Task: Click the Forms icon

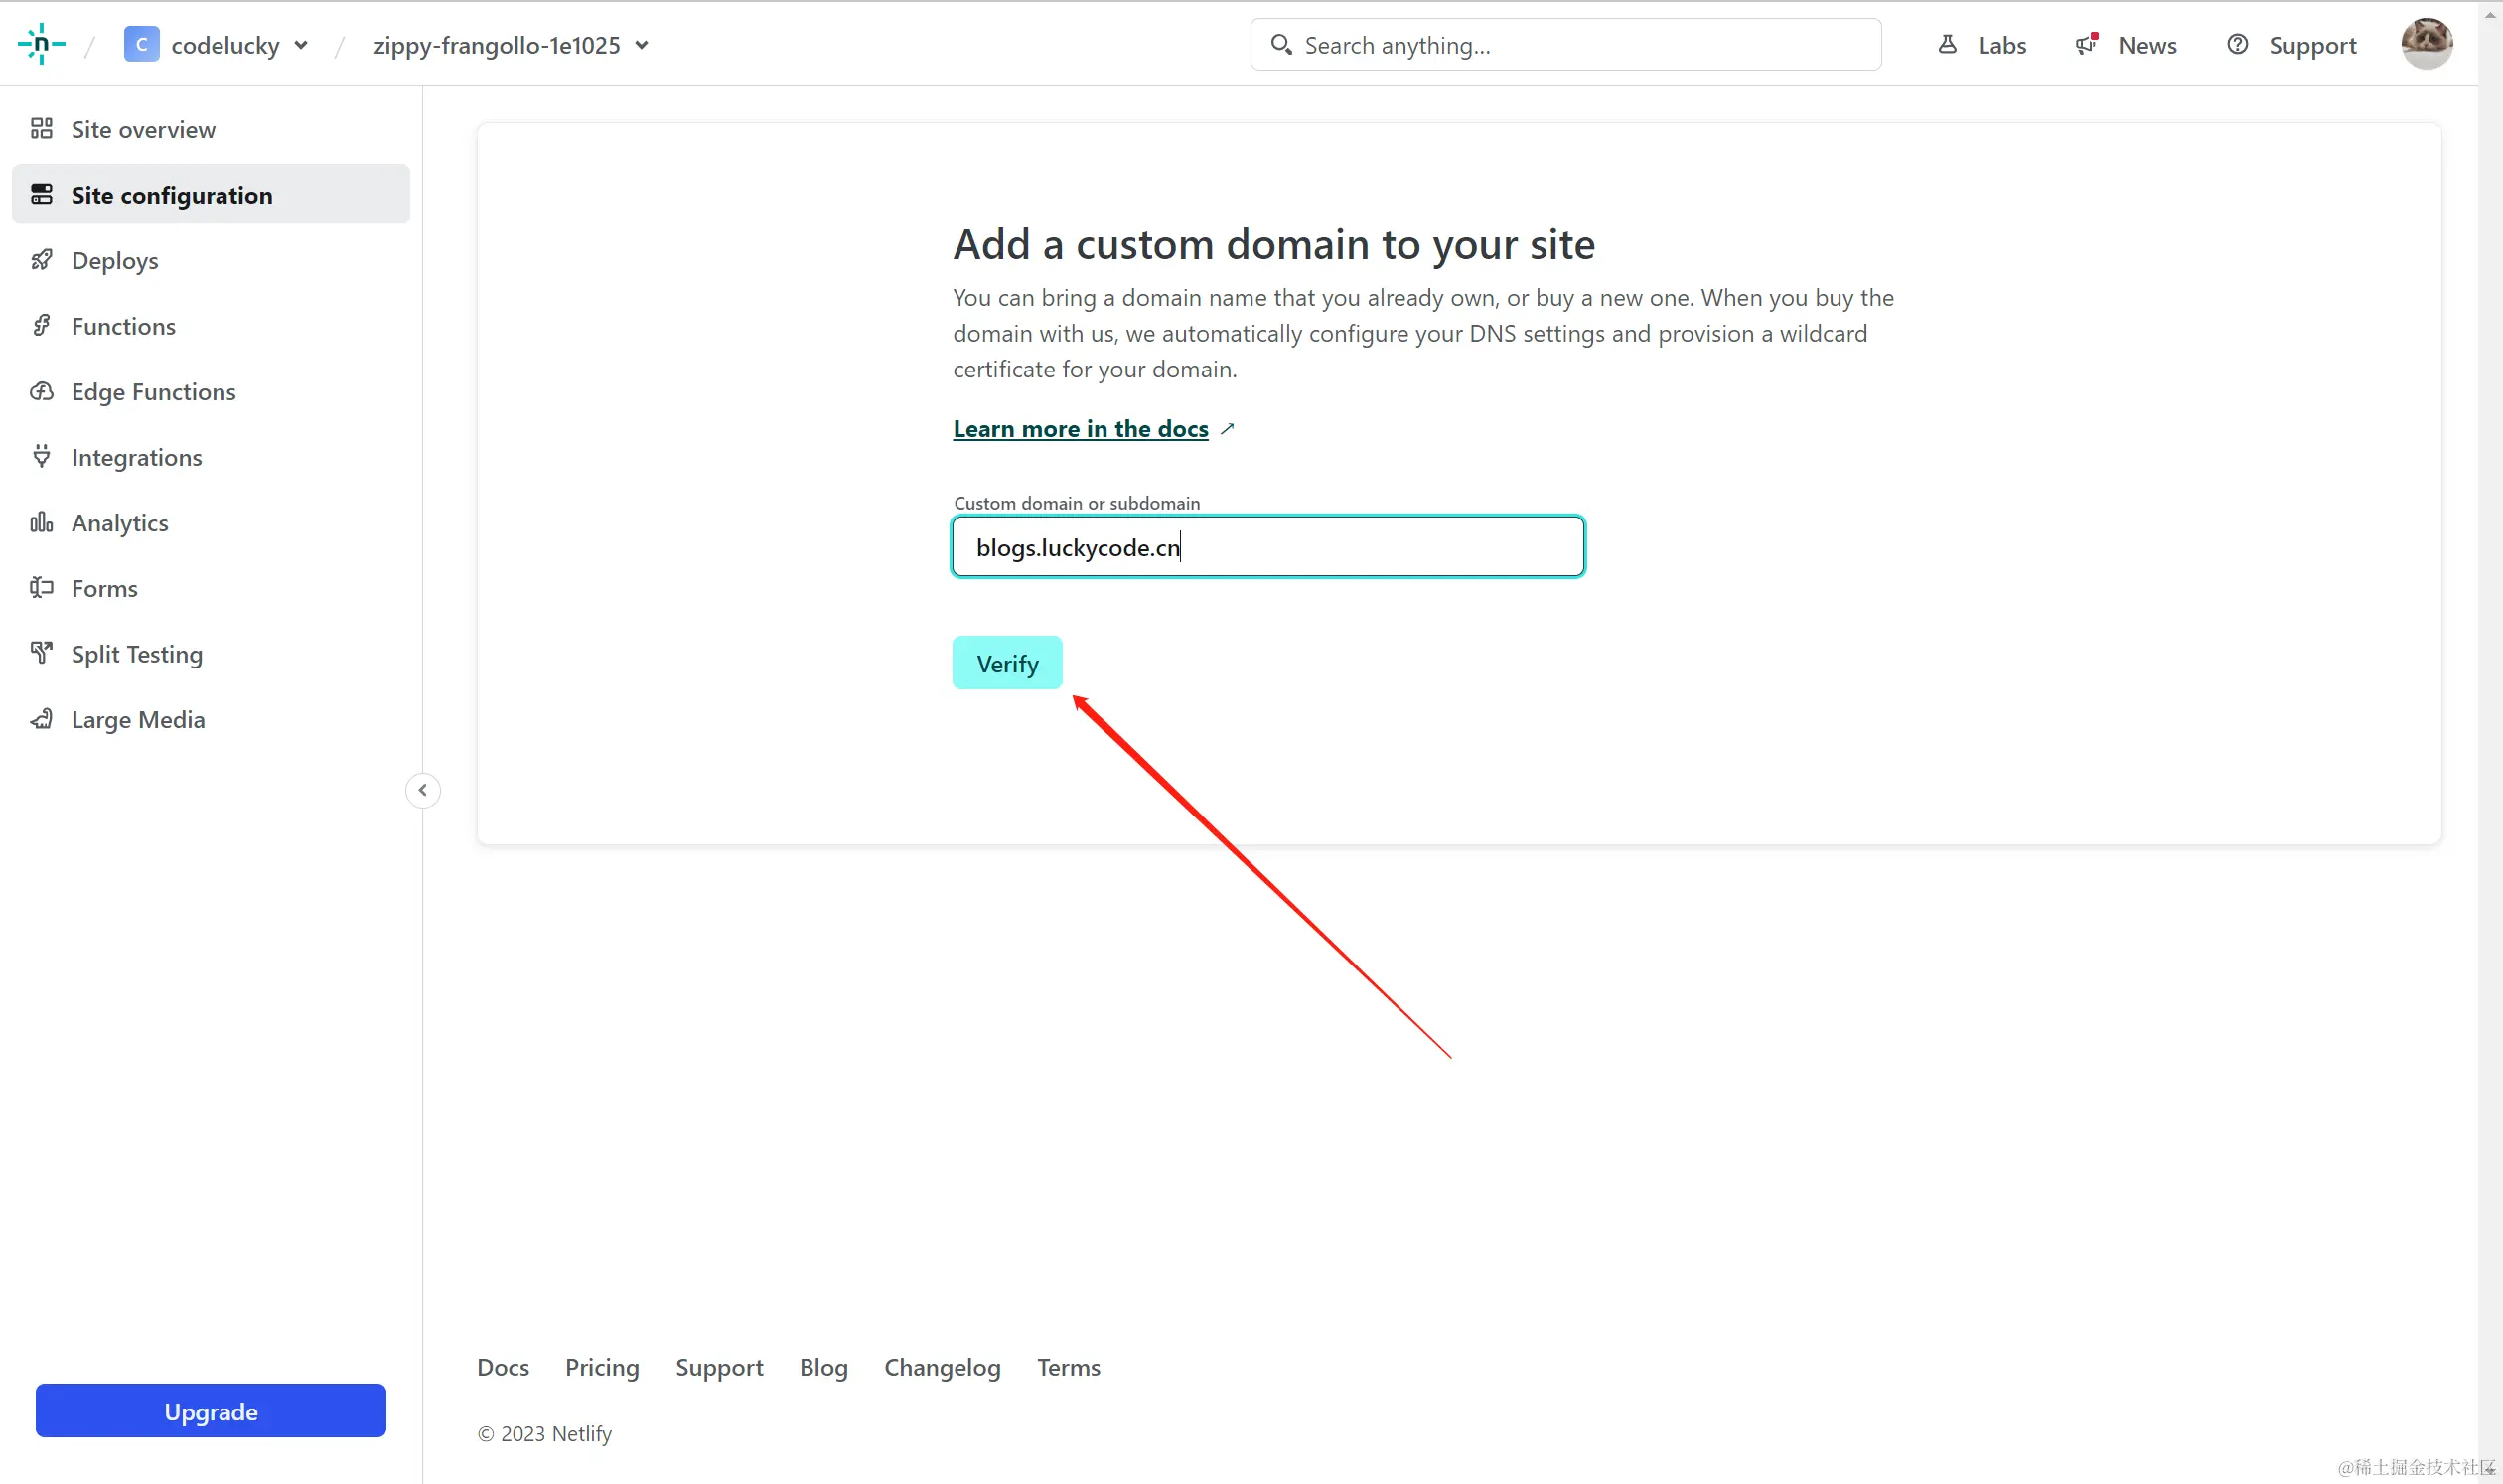Action: pos(41,587)
